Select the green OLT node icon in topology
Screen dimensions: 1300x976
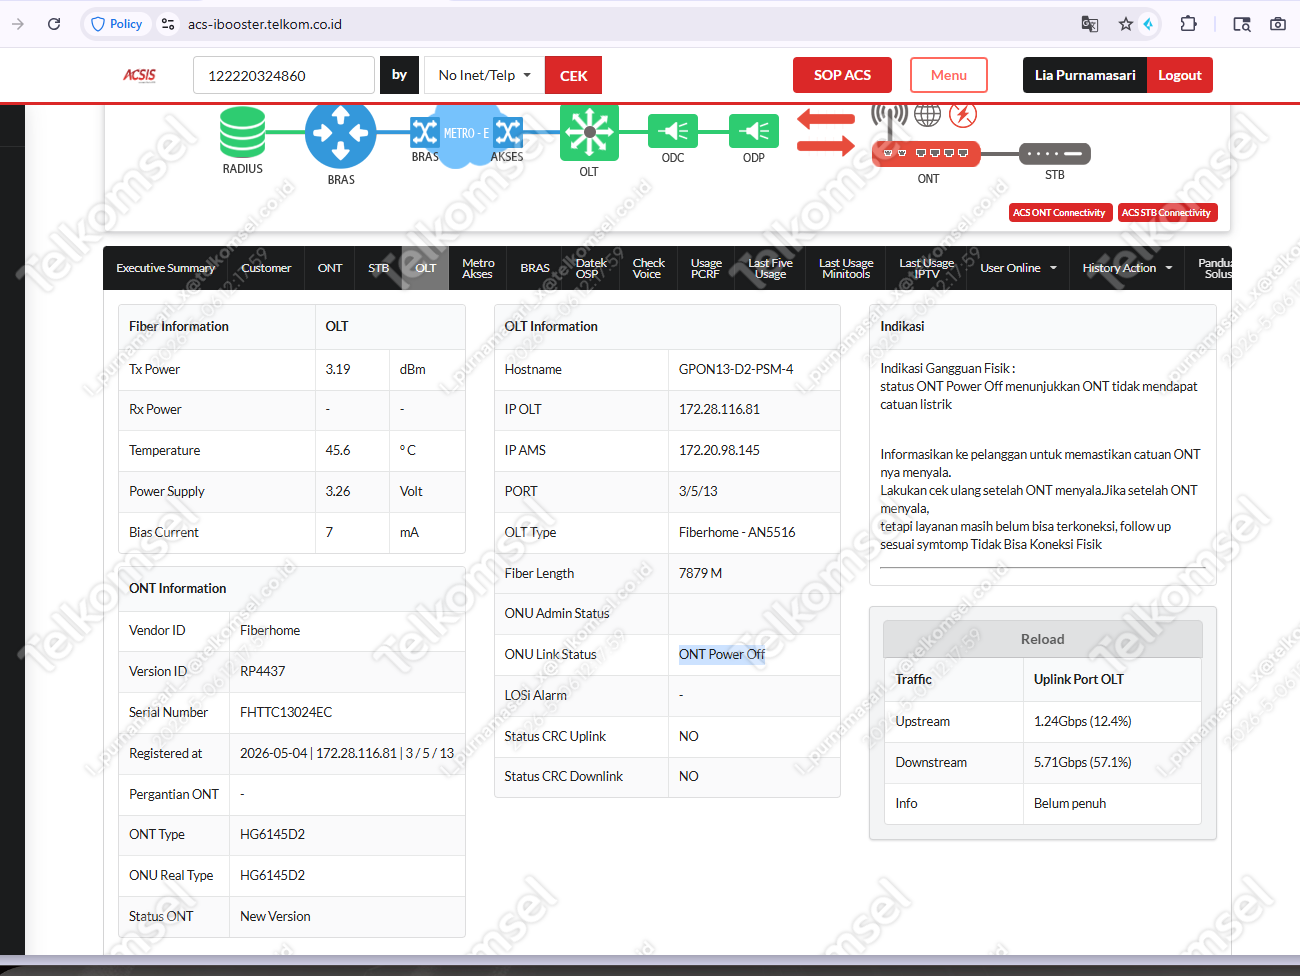(x=589, y=132)
